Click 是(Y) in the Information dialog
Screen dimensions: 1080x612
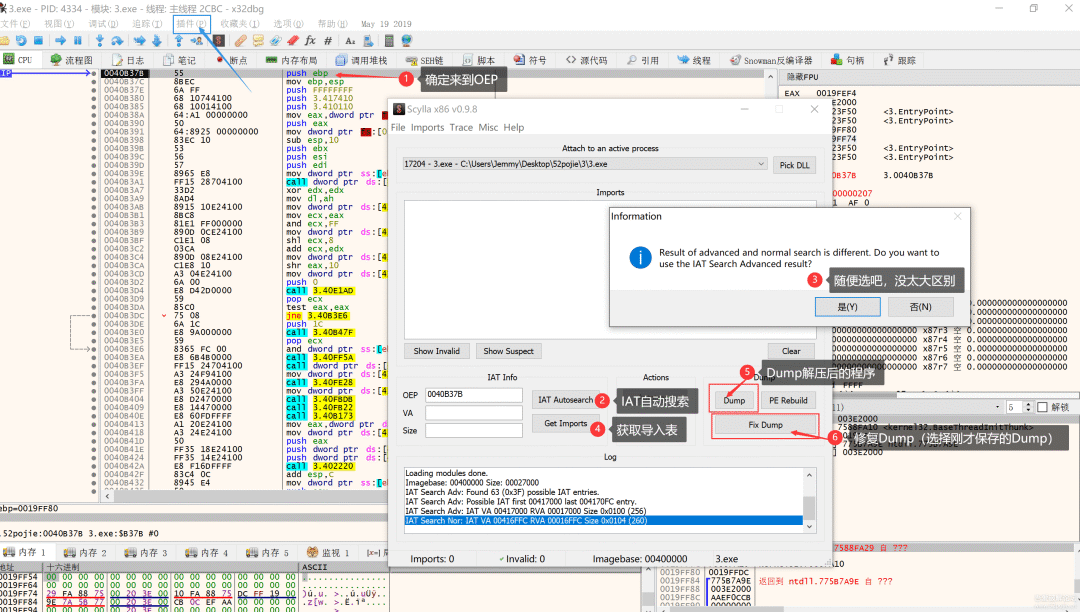[847, 307]
